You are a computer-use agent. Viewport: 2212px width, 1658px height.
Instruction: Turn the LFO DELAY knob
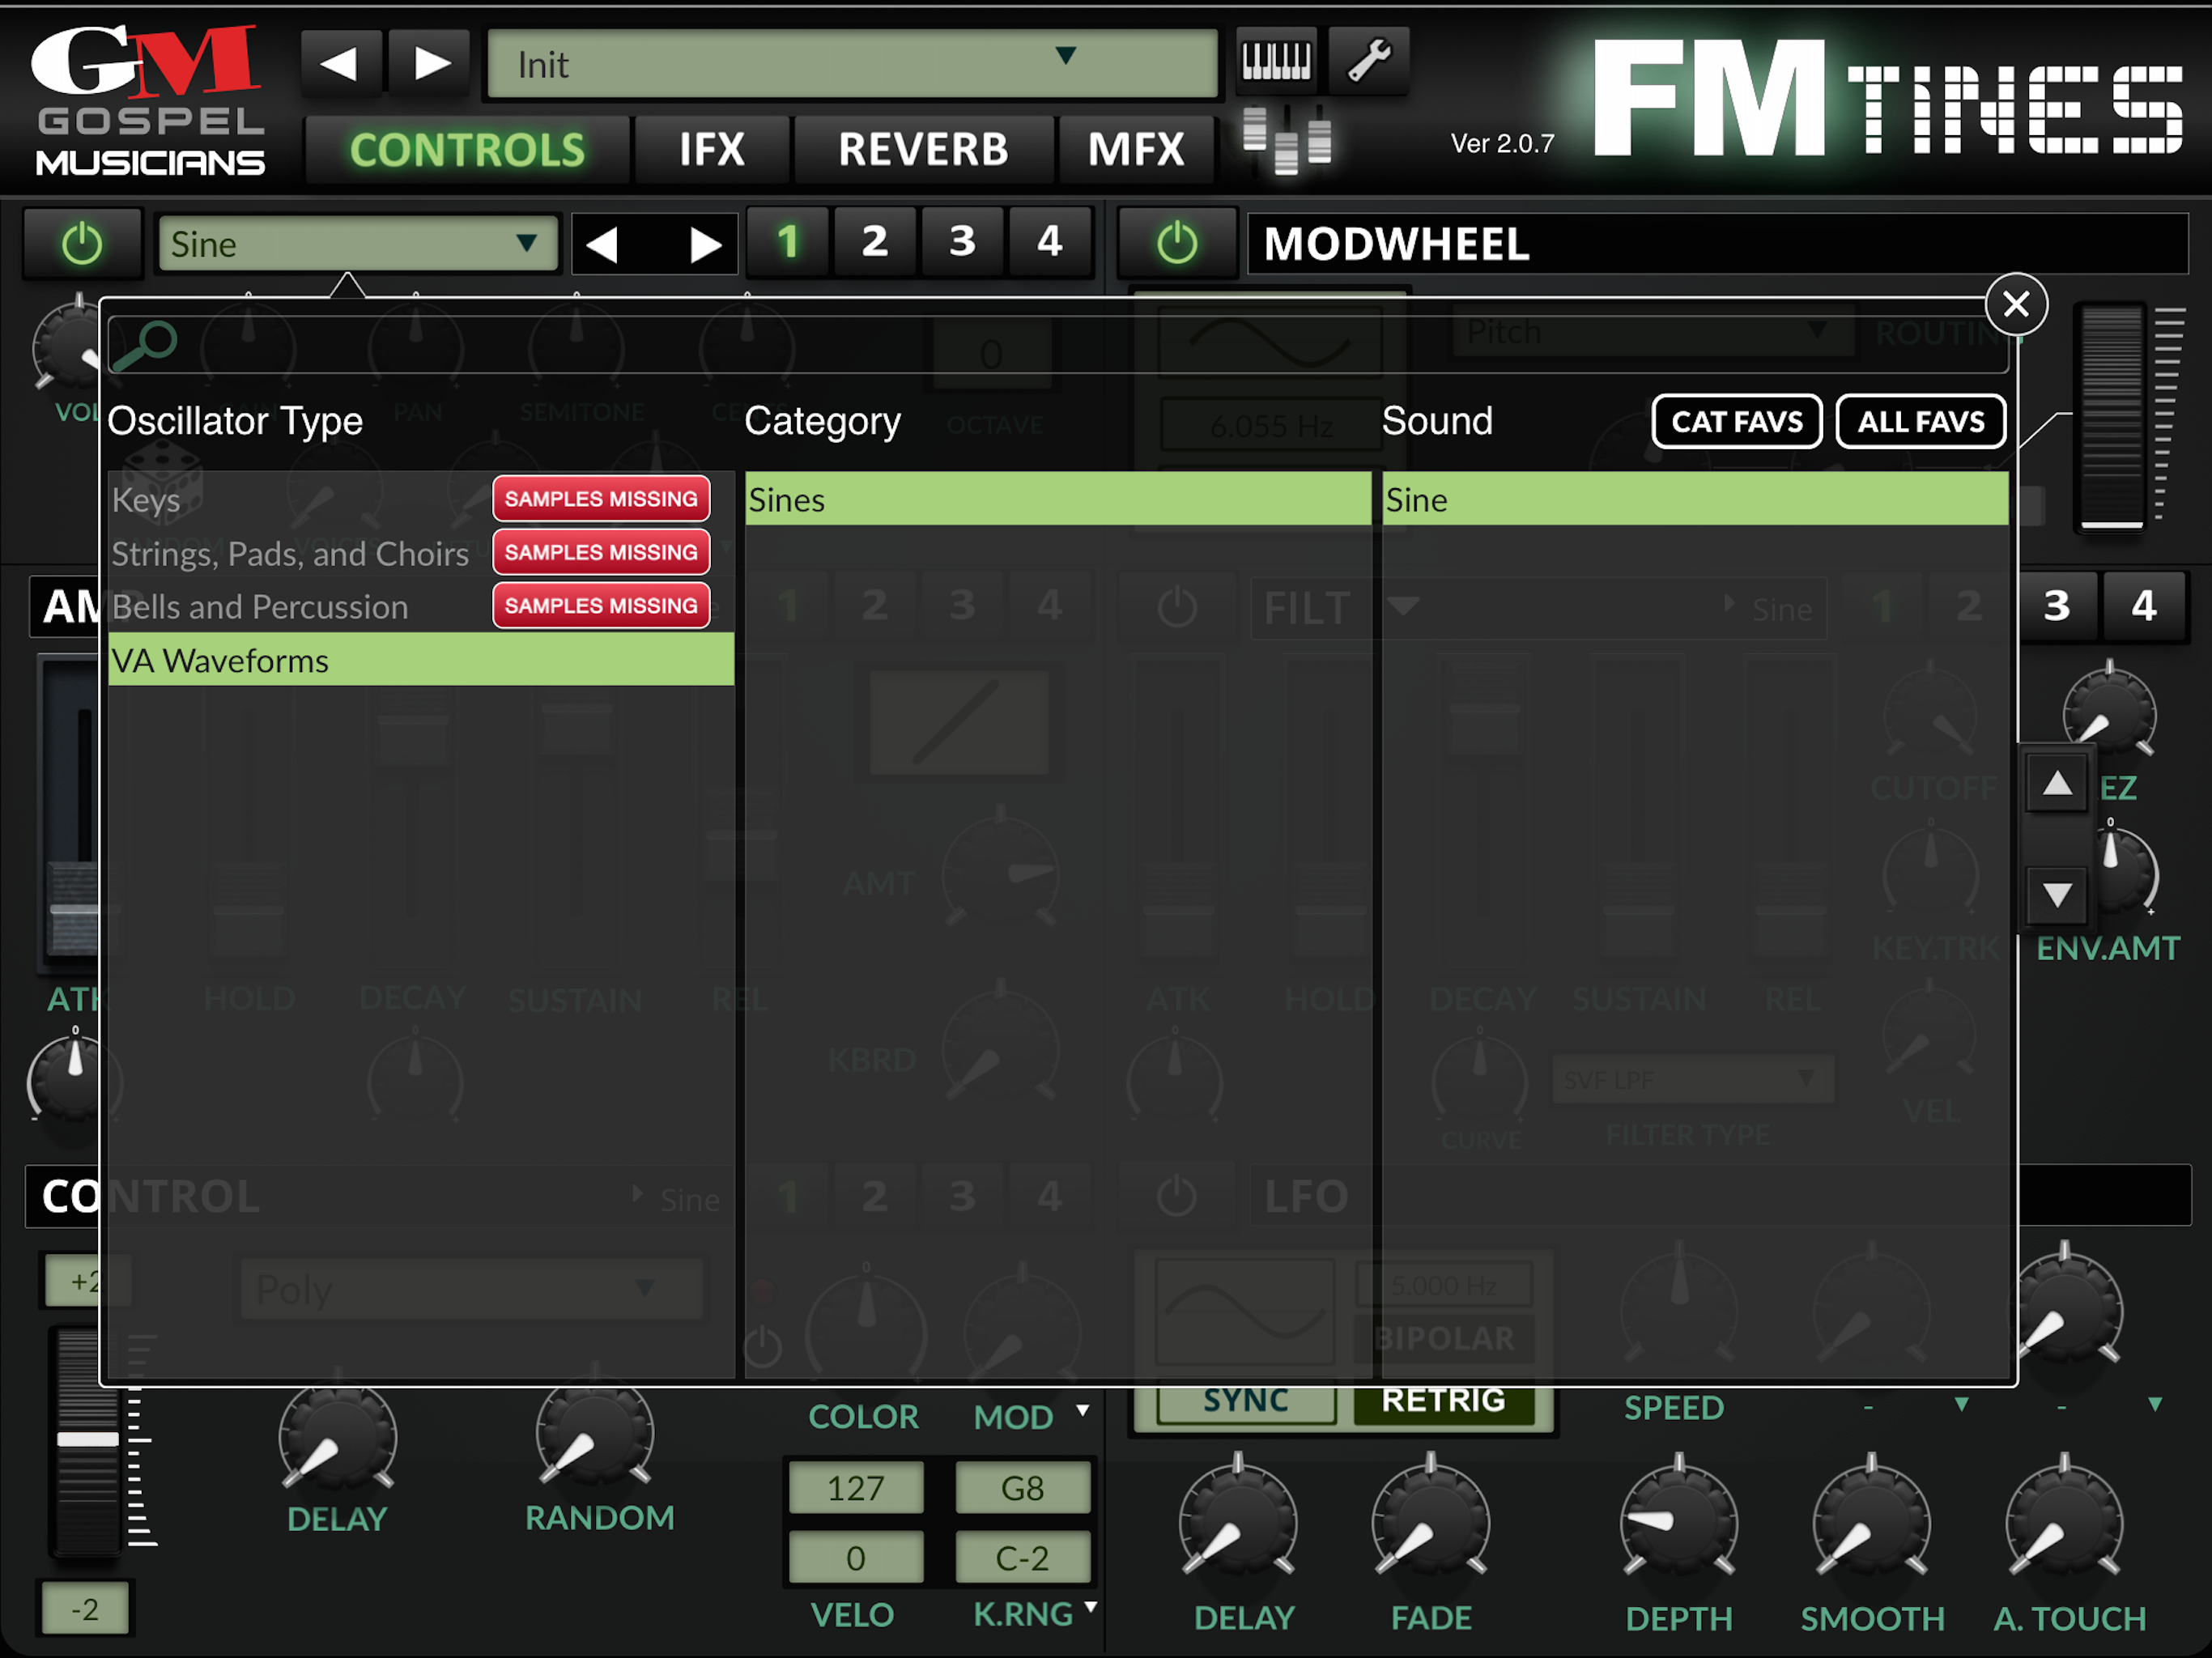point(1238,1524)
